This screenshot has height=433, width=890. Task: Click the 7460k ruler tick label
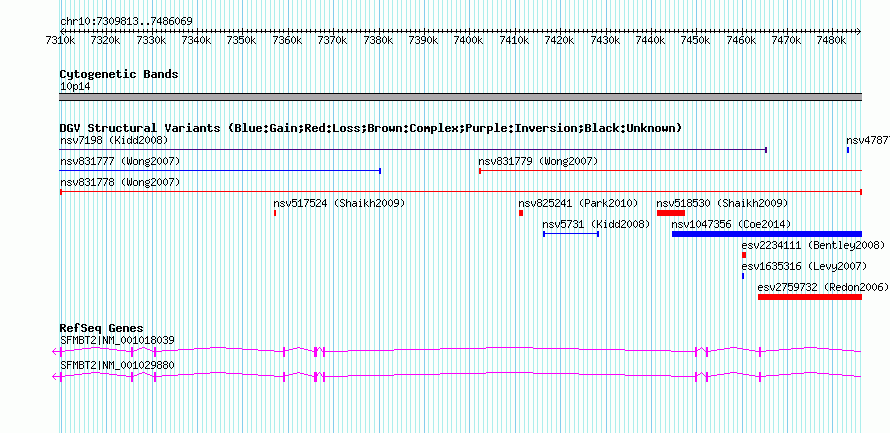(x=740, y=40)
